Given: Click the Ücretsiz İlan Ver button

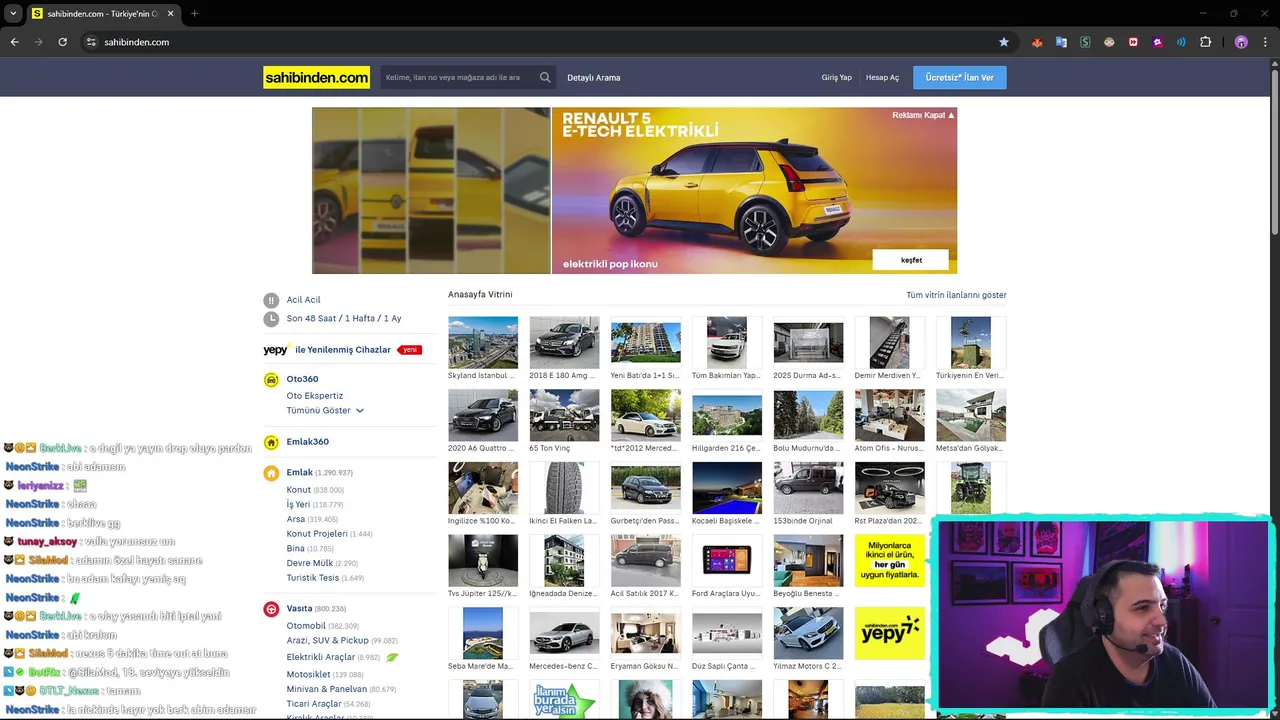Looking at the screenshot, I should (960, 77).
